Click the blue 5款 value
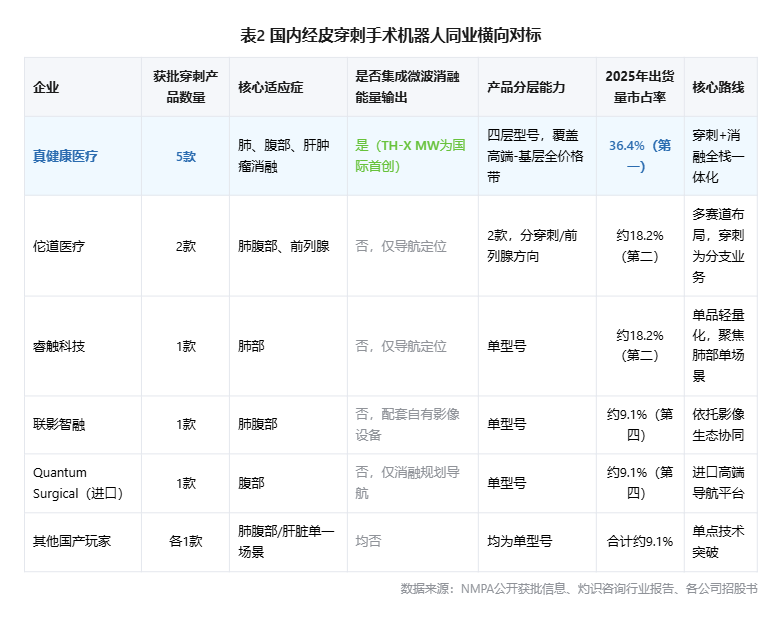The image size is (782, 617). [x=186, y=156]
